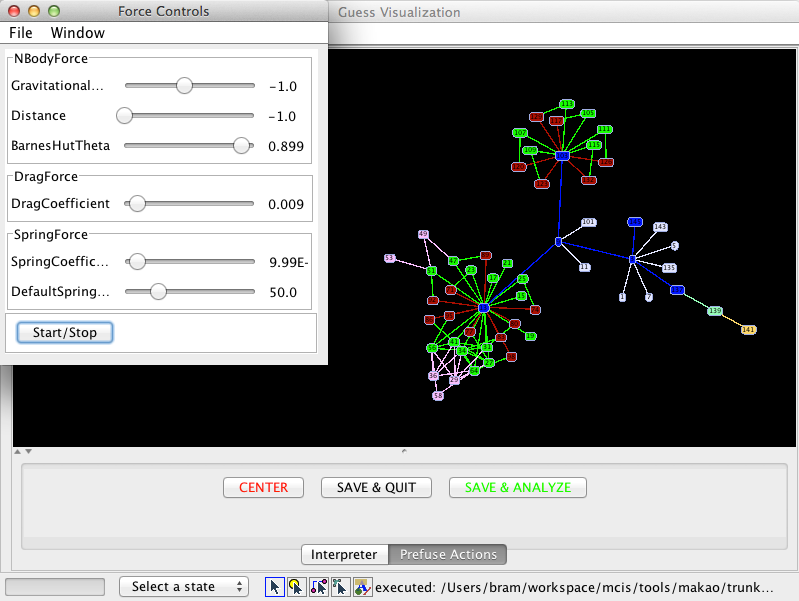Select graph node 139

pyautogui.click(x=714, y=311)
